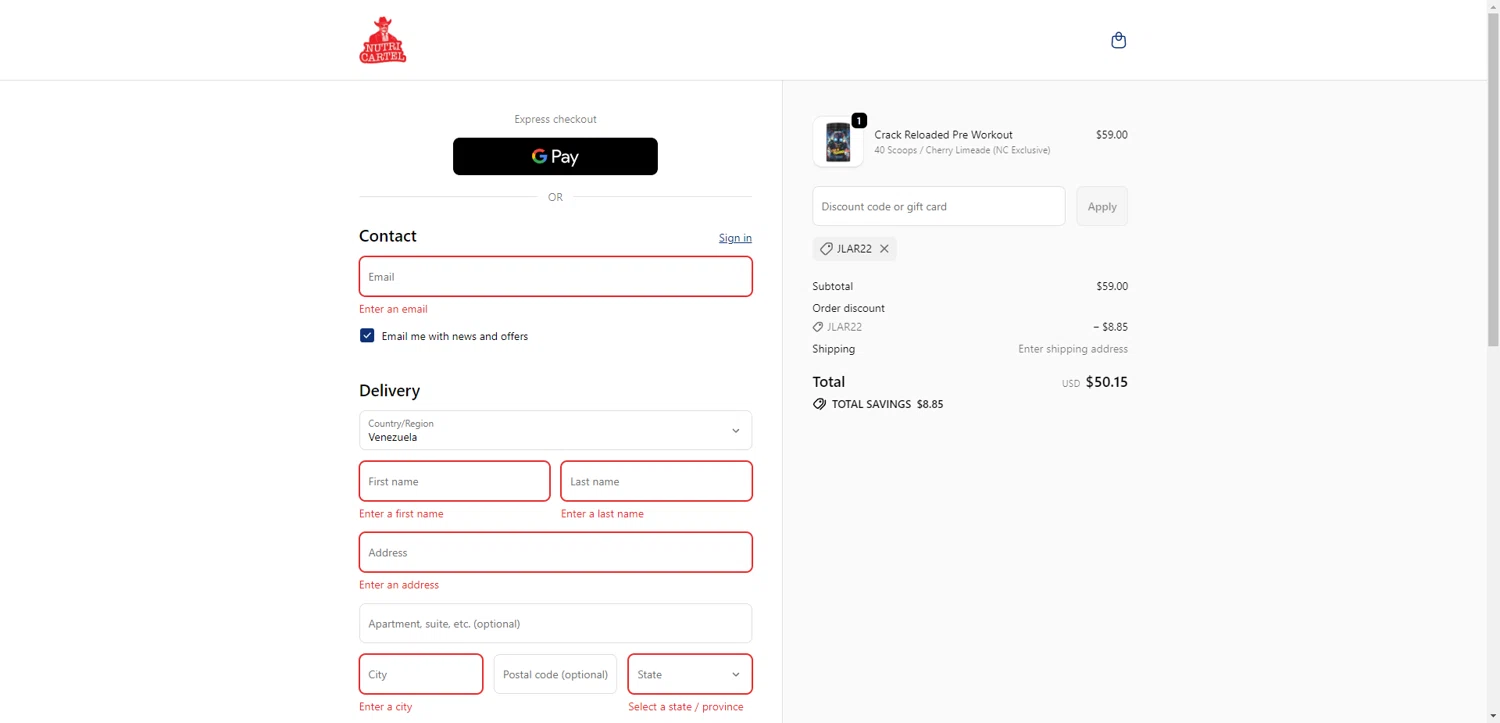The width and height of the screenshot is (1500, 723).
Task: Click the − $8.85 discount amount
Action: point(1111,327)
